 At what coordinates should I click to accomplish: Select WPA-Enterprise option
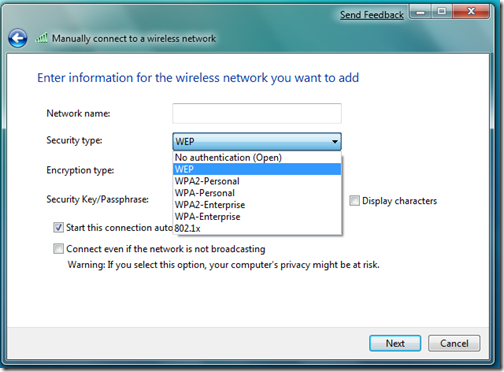pyautogui.click(x=257, y=217)
